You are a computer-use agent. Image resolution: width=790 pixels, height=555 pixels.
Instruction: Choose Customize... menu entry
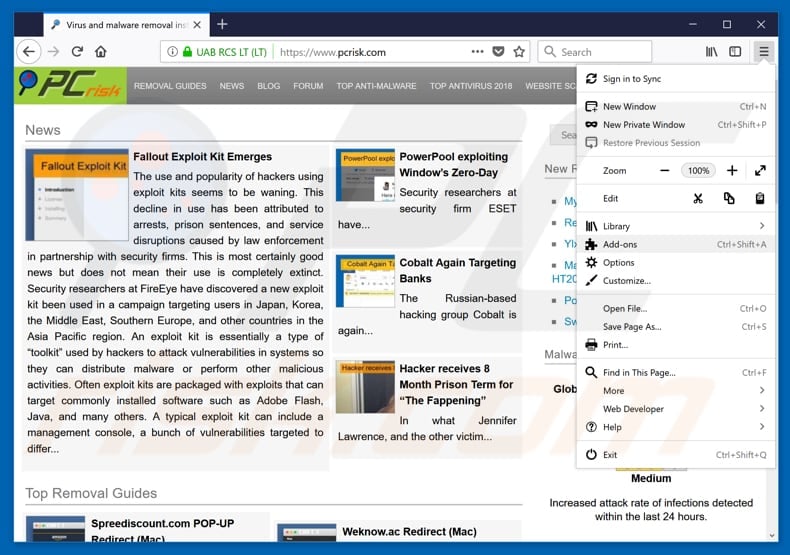(676, 281)
